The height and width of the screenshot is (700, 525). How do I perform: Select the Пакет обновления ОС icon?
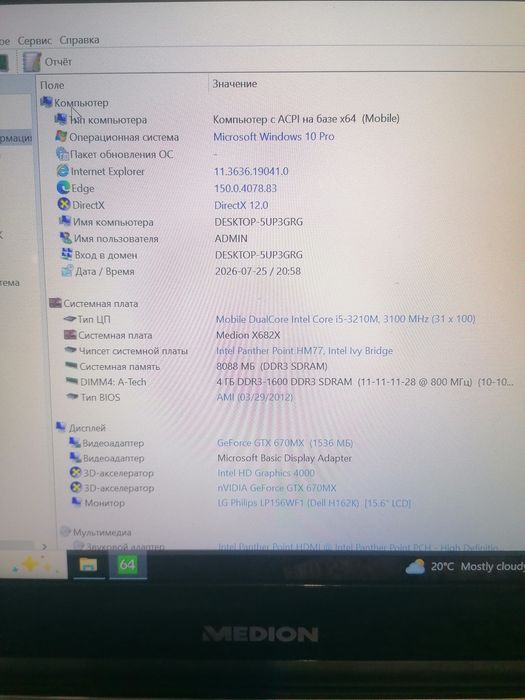(62, 154)
